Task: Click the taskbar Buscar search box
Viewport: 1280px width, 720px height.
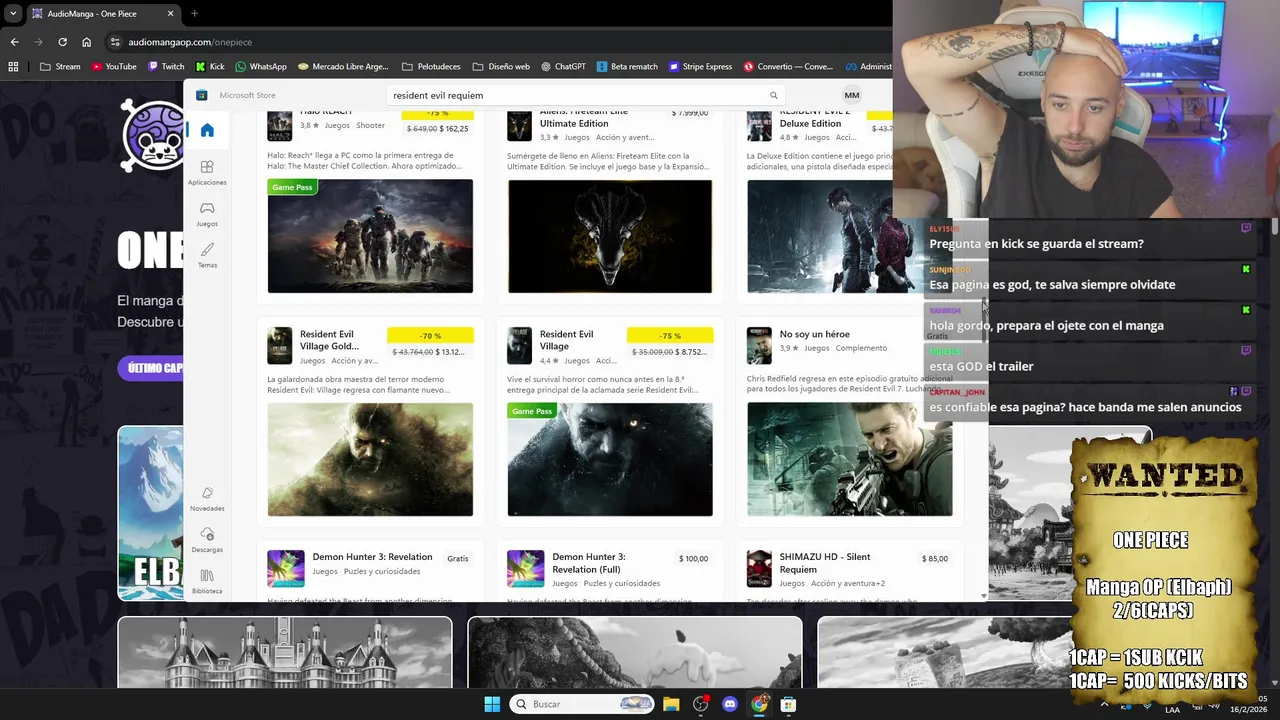Action: click(582, 704)
